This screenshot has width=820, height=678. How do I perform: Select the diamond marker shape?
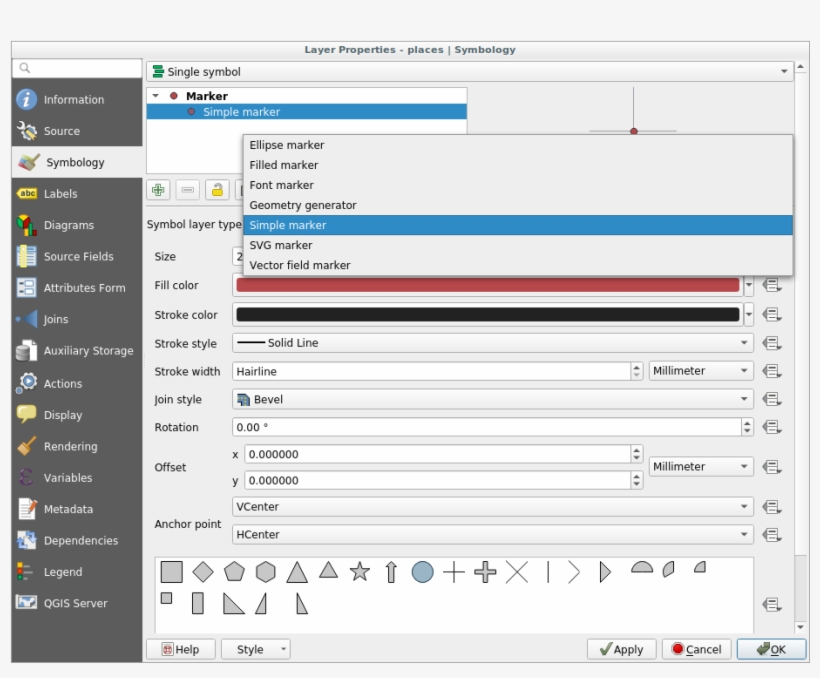click(204, 573)
